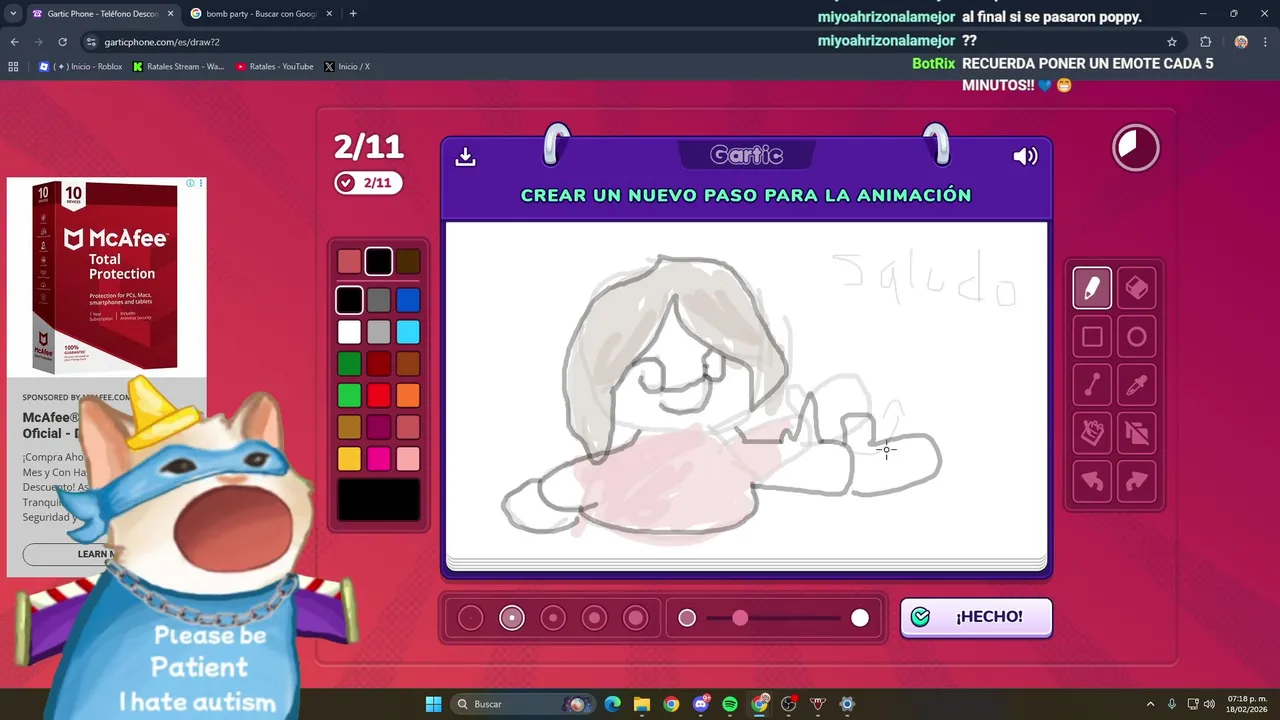Image resolution: width=1280 pixels, height=720 pixels.
Task: Open the Ratales - YouTube bookmark
Action: [x=275, y=67]
